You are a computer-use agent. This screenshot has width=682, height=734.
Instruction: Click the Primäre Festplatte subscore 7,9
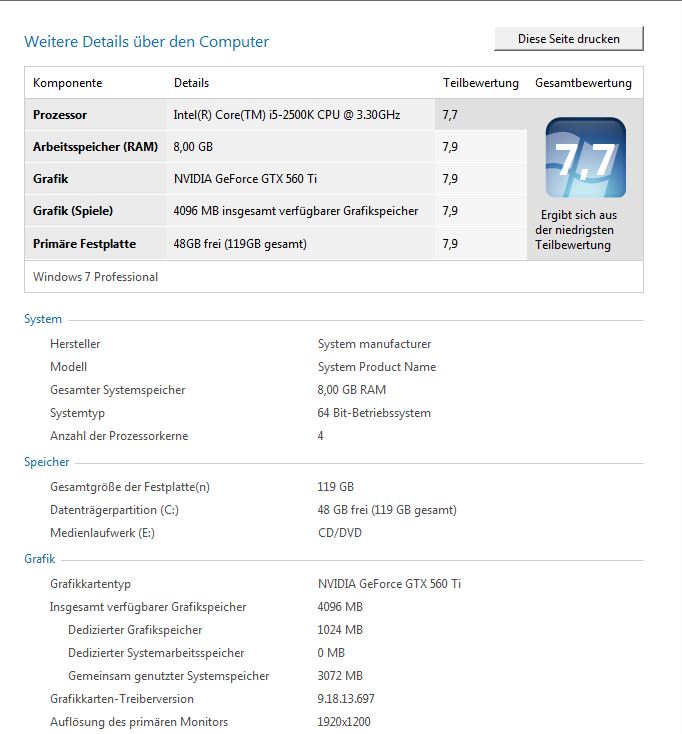coord(450,244)
